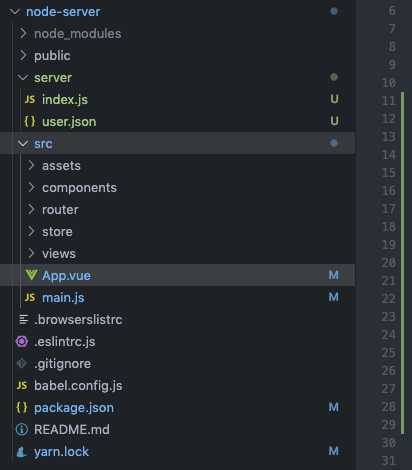The width and height of the screenshot is (412, 470).
Task: Click the JS icon beside main.js
Action: point(30,297)
